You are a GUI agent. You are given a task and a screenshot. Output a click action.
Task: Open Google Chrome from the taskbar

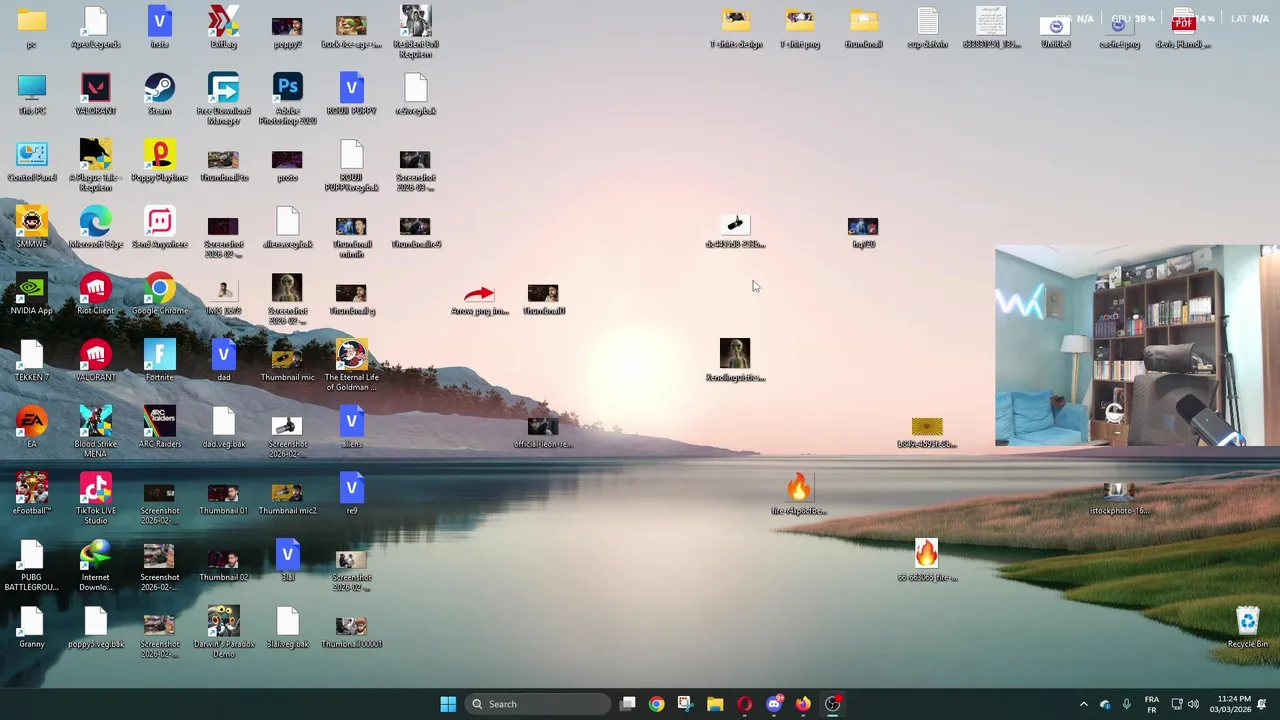coord(656,704)
